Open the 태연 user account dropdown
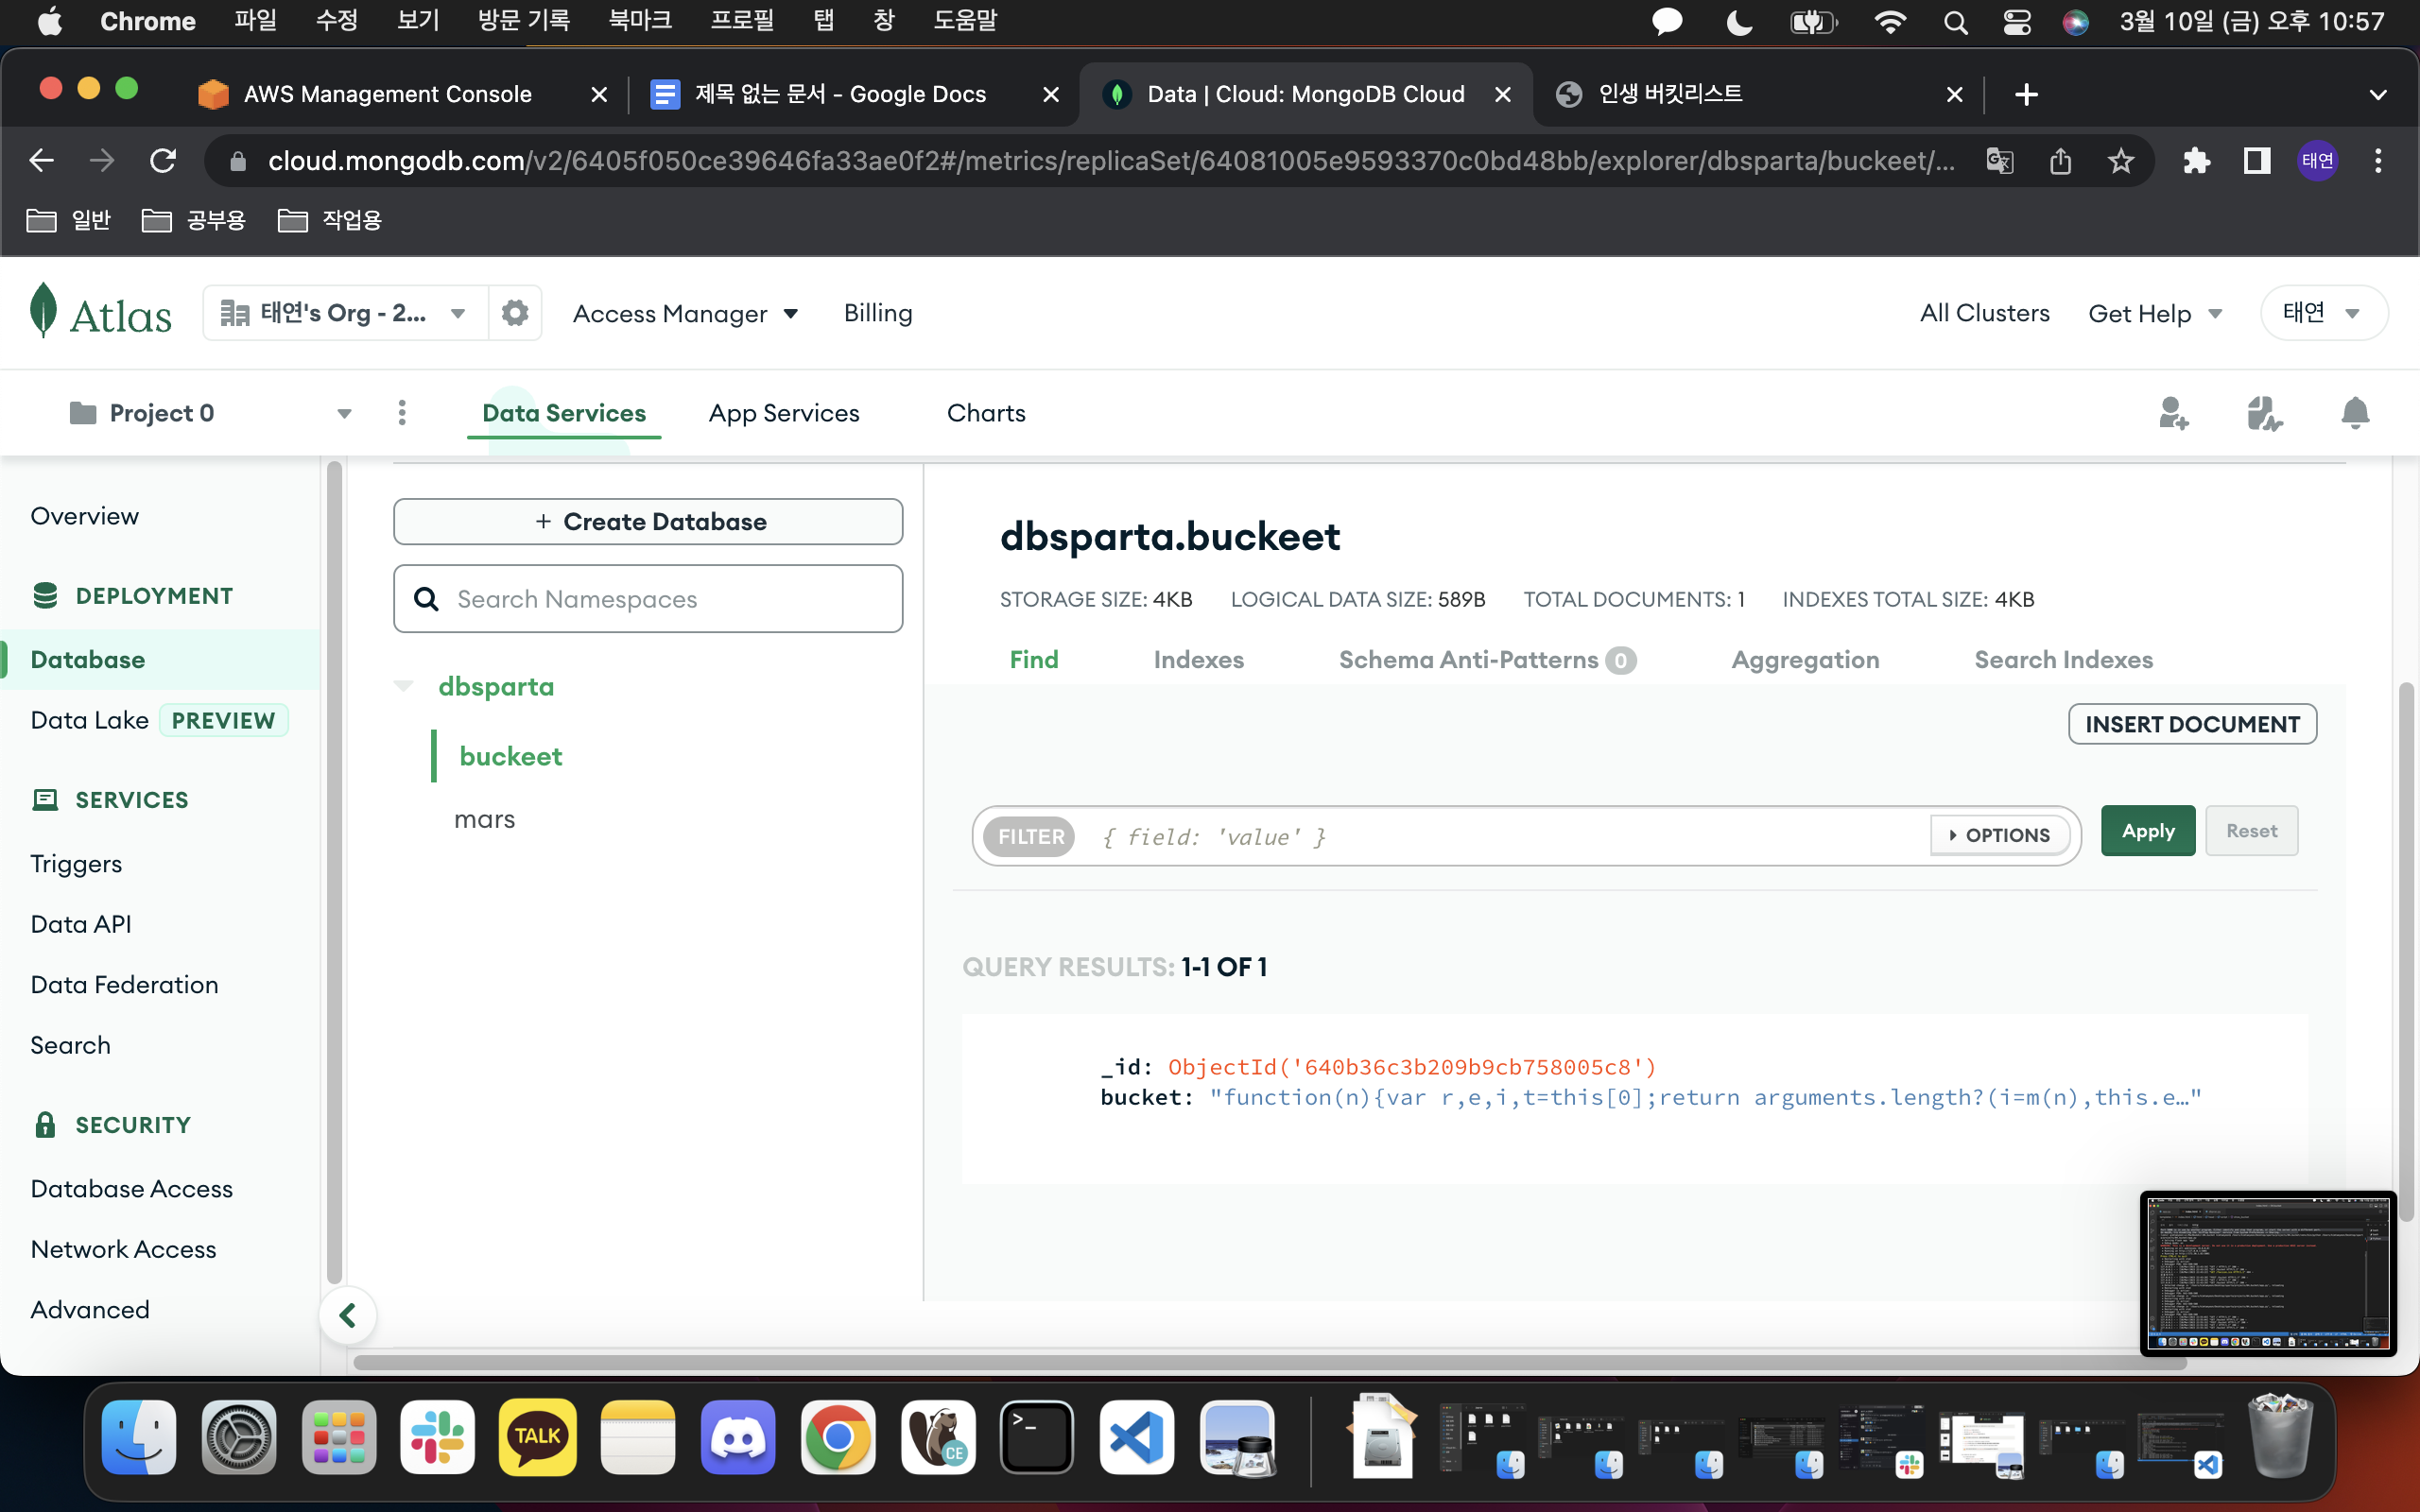2420x1512 pixels. [x=2324, y=313]
